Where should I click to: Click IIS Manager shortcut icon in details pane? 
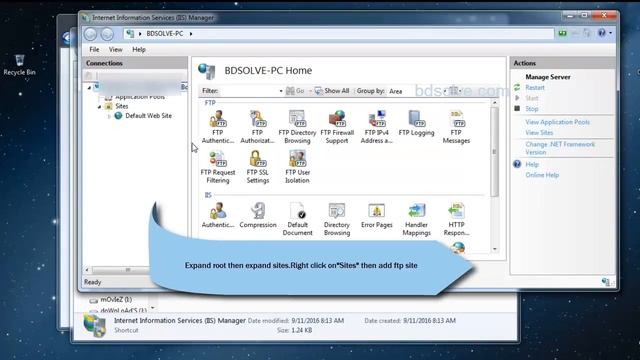pyautogui.click(x=95, y=325)
